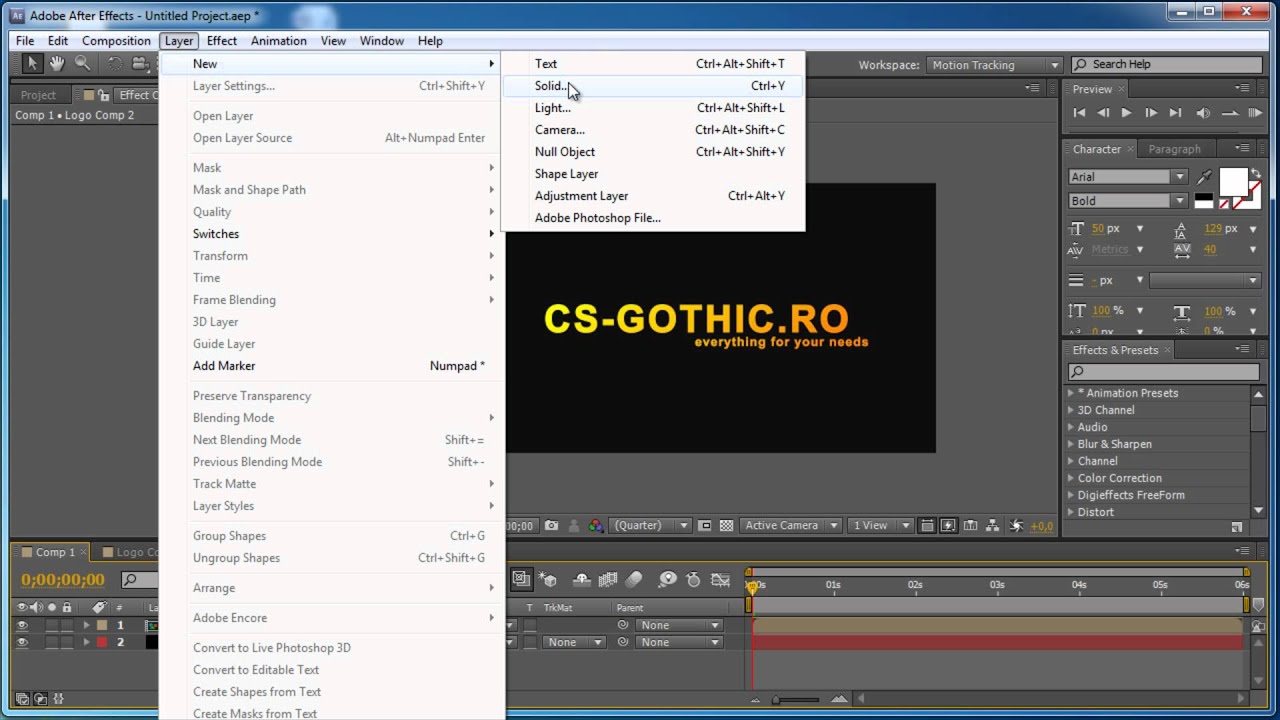Switch to the Project tab
Screen dimensions: 1280x720
[x=39, y=95]
